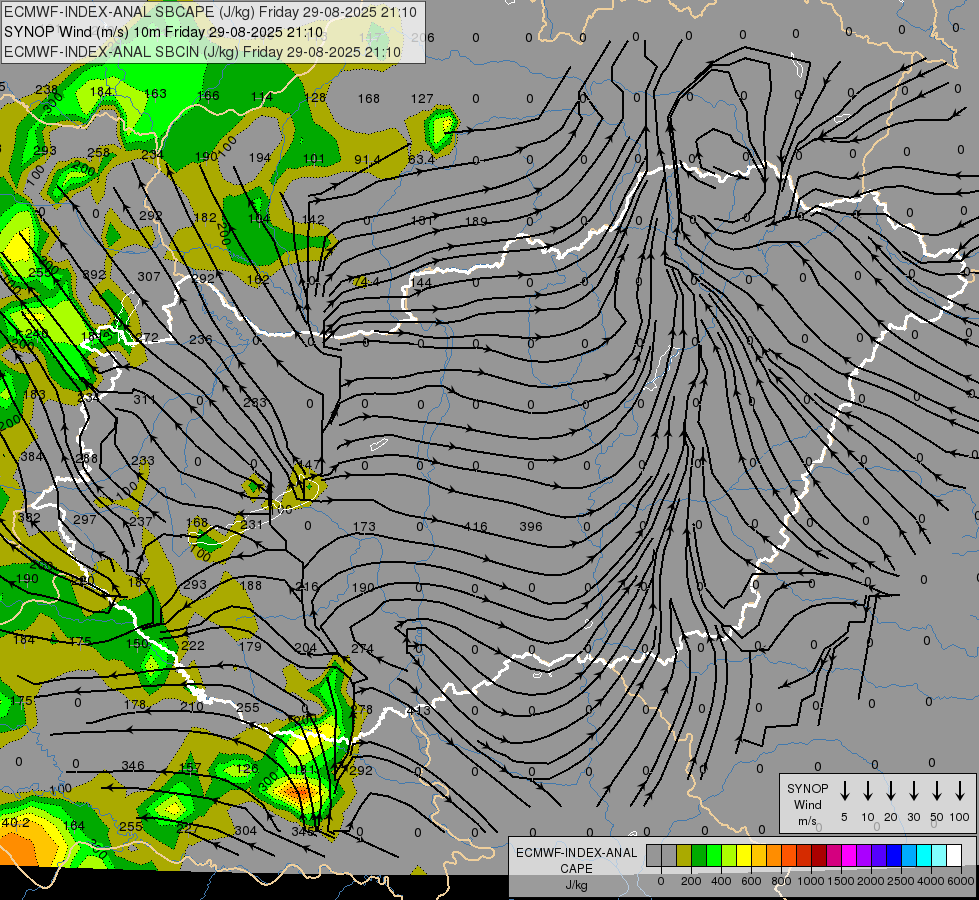Click the 600 tick on the CAPE scale
979x900 pixels.
coord(751,881)
